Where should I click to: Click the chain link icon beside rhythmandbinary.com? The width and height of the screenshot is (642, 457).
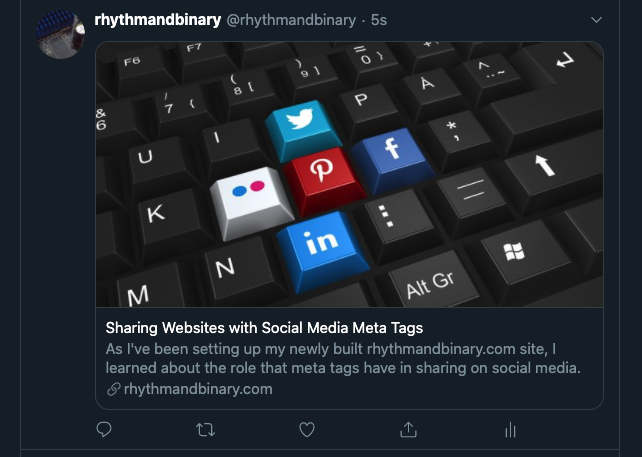coord(113,389)
